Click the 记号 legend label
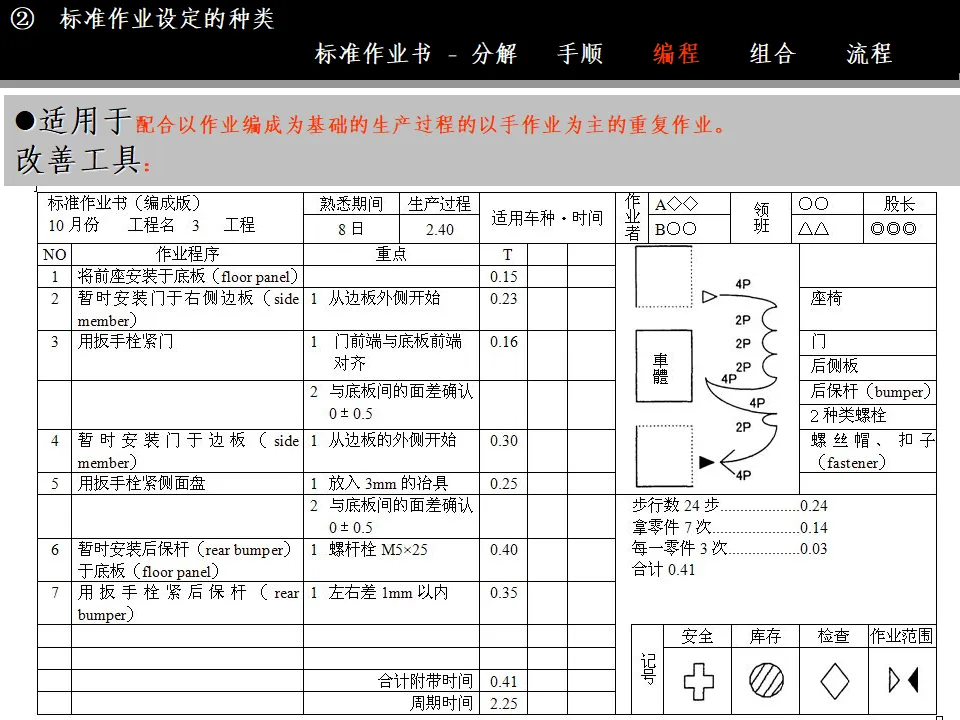Image resolution: width=960 pixels, height=720 pixels. 648,669
